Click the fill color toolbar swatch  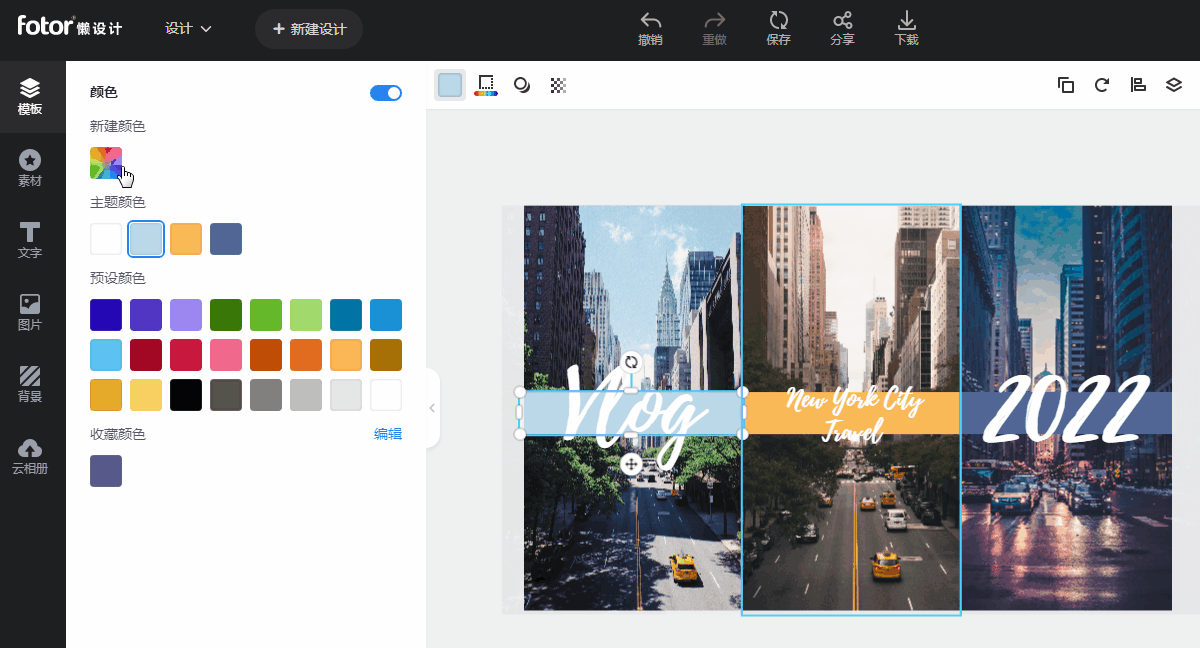click(450, 85)
